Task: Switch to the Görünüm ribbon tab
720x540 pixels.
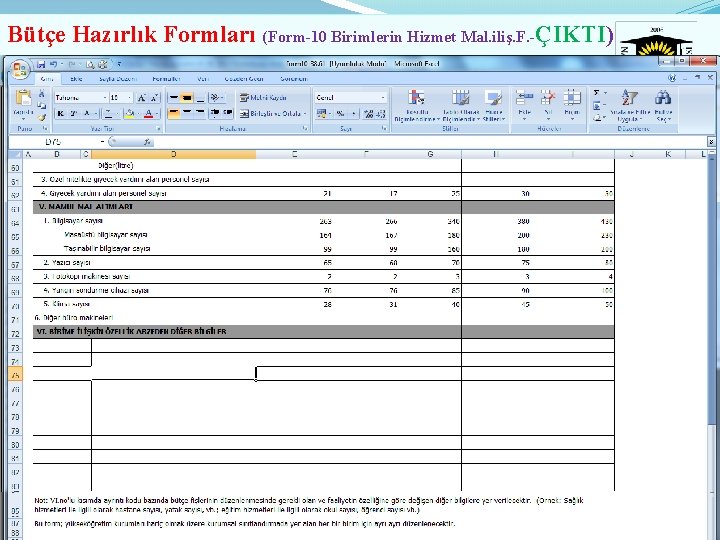Action: tap(293, 79)
